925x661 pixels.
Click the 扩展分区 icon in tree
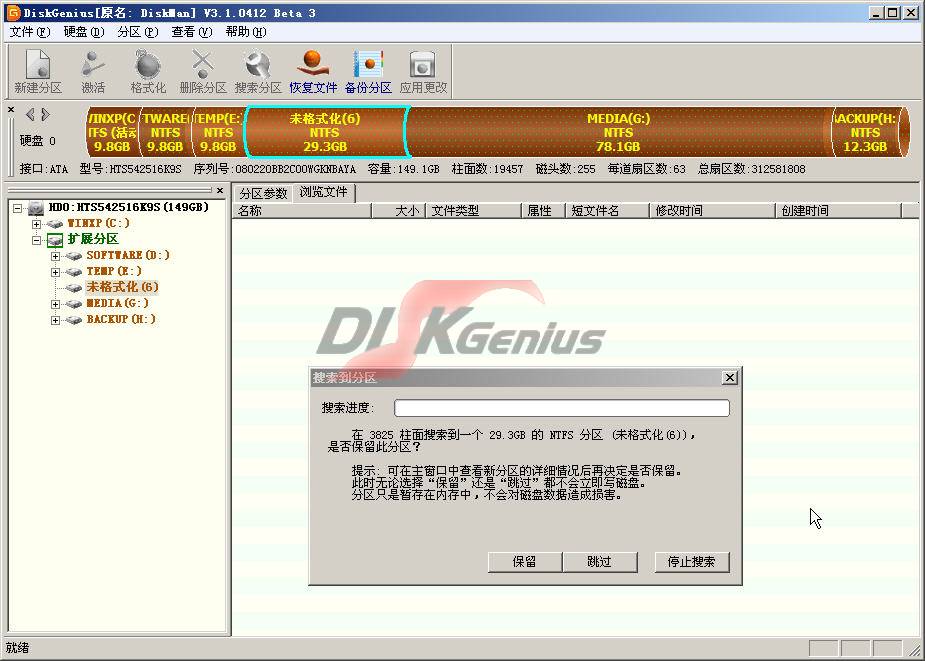point(55,240)
